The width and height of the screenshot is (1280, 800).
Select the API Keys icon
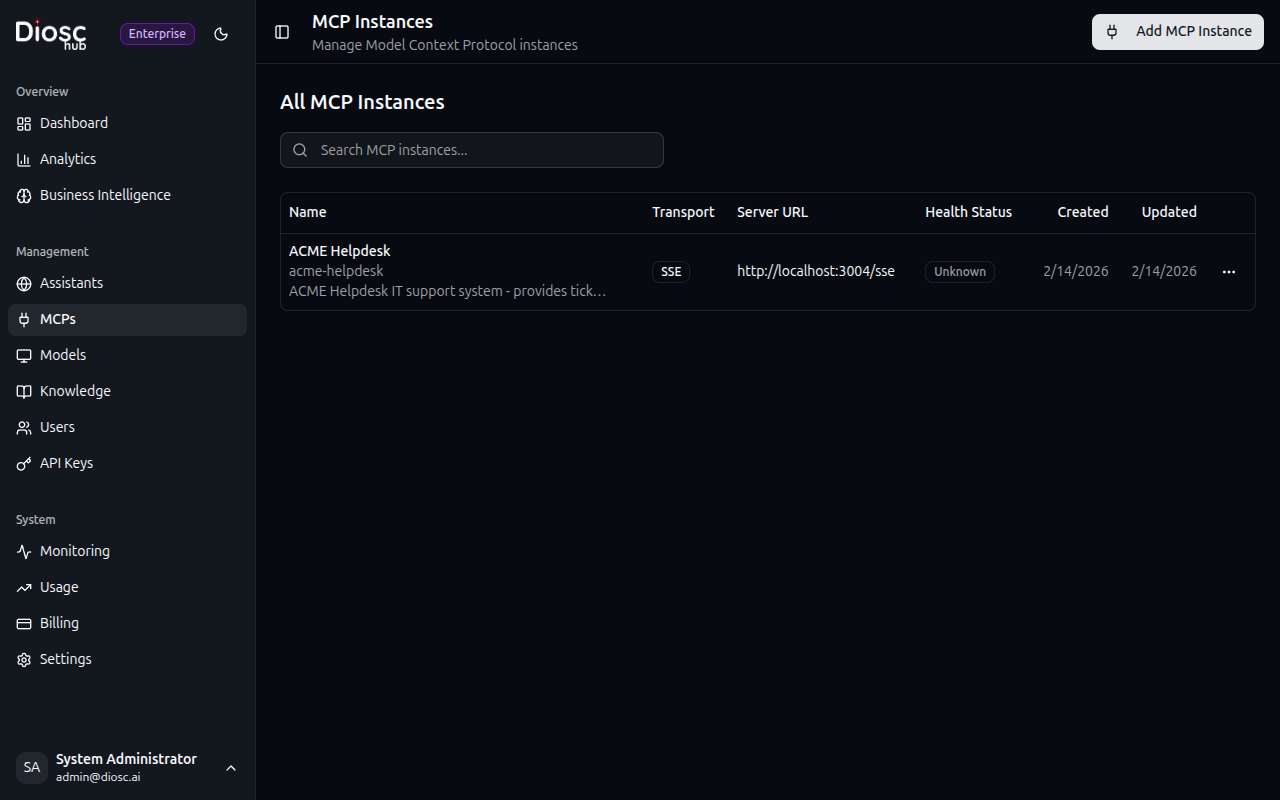click(x=23, y=463)
